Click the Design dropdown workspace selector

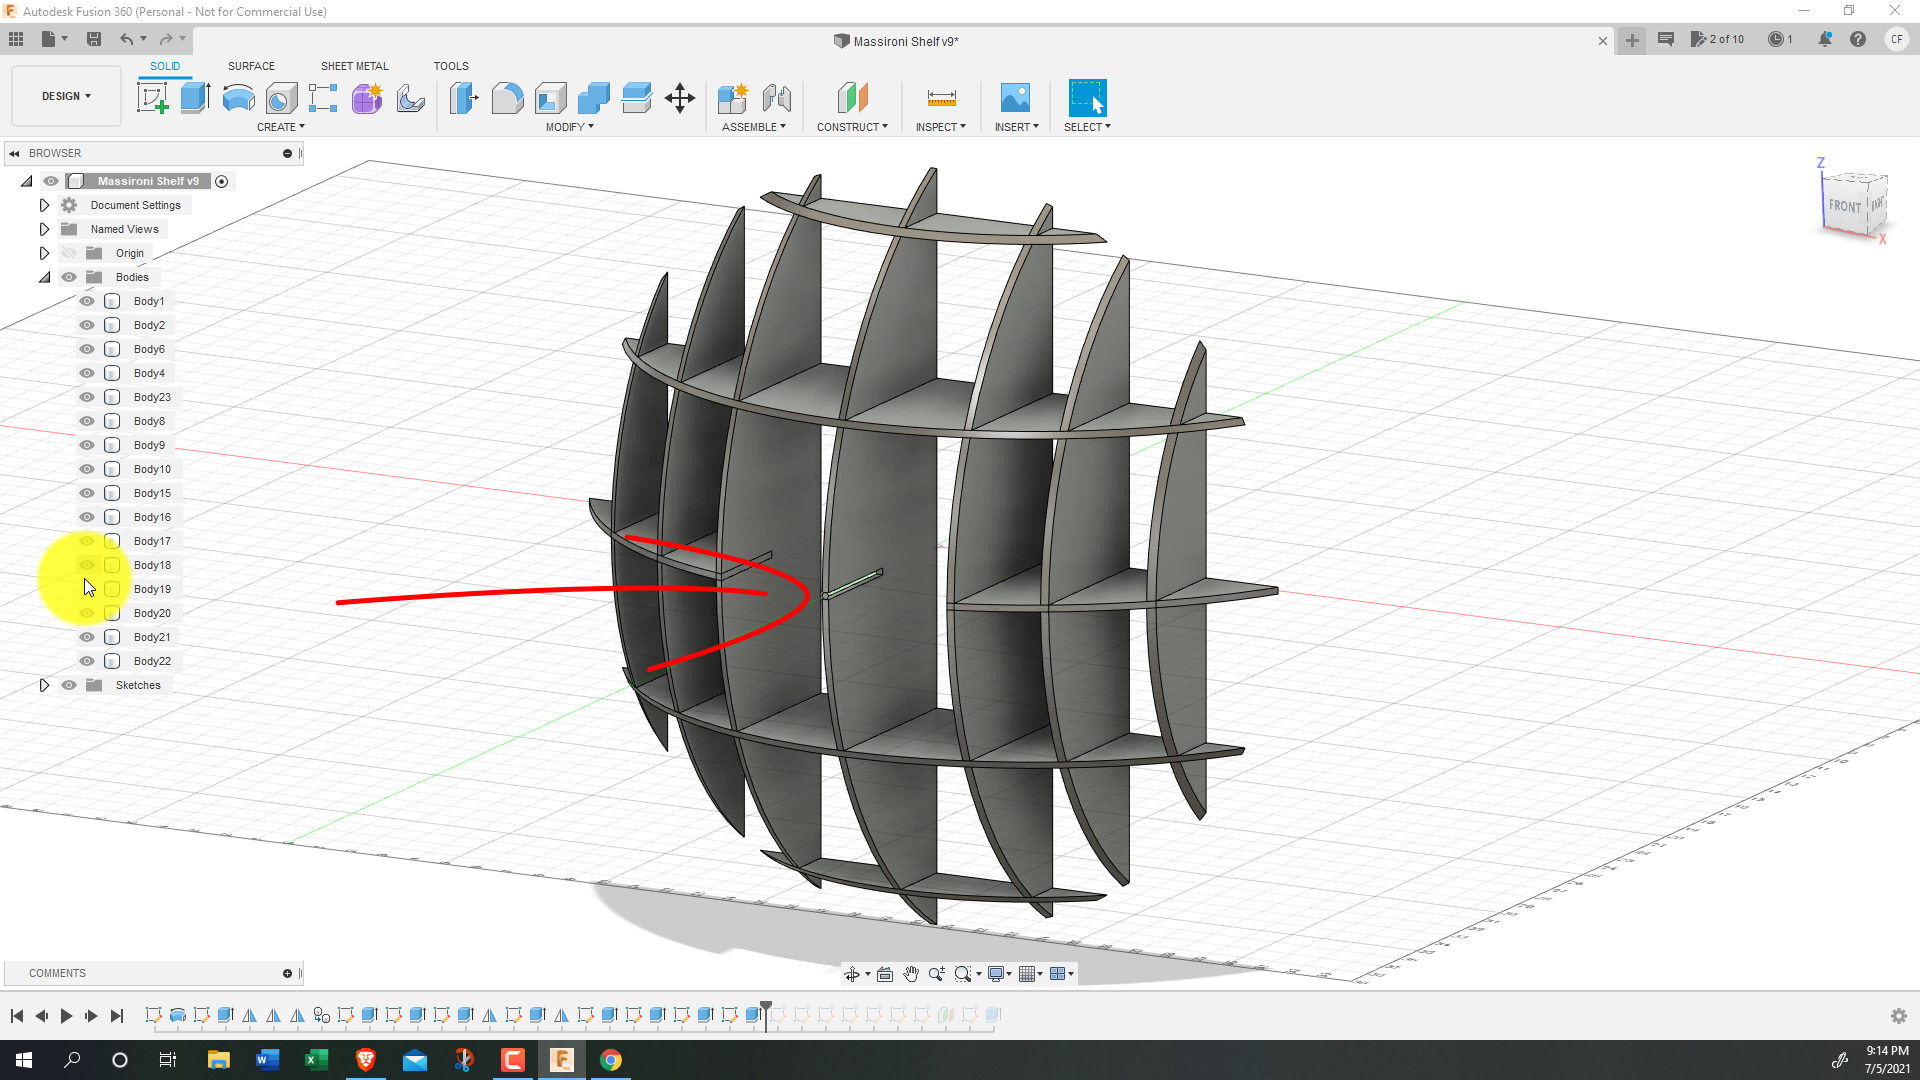65,95
